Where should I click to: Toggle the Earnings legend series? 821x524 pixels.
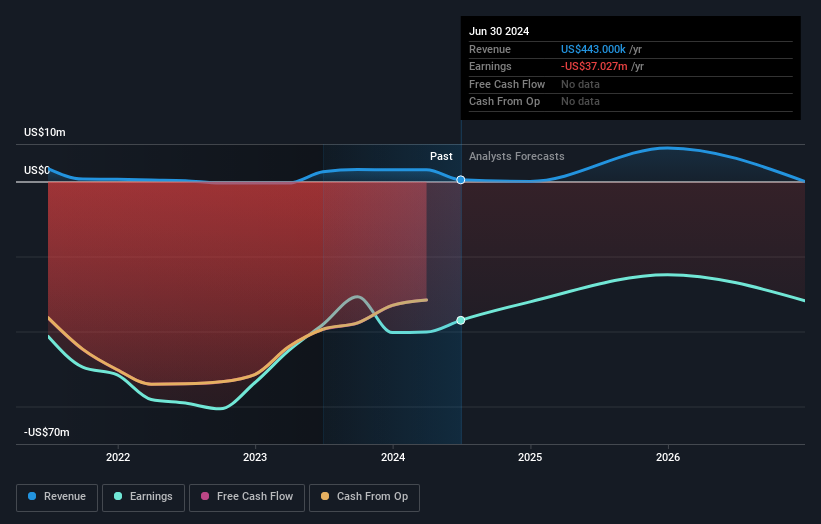click(143, 497)
